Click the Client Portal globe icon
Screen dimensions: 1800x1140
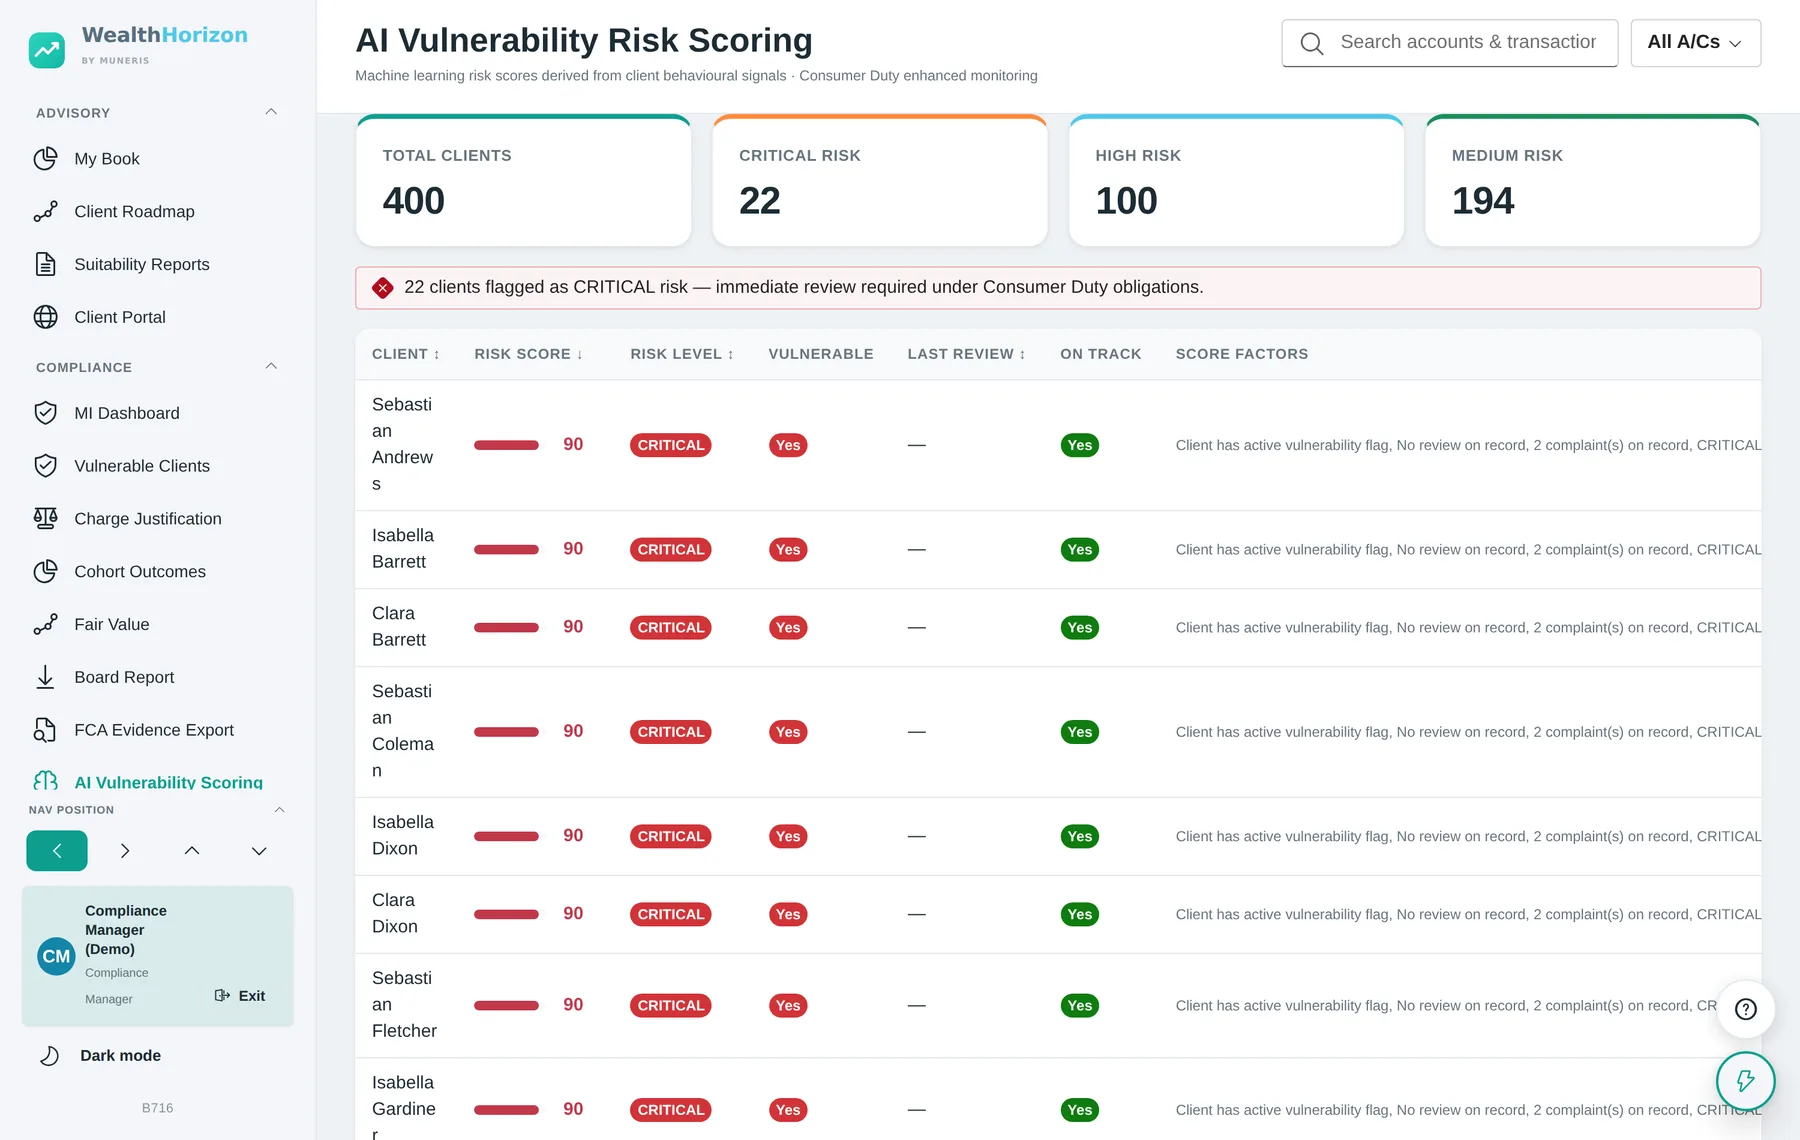[x=46, y=317]
